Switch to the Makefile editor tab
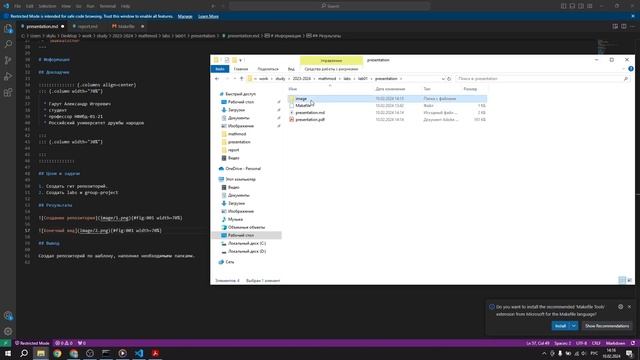 click(x=126, y=26)
